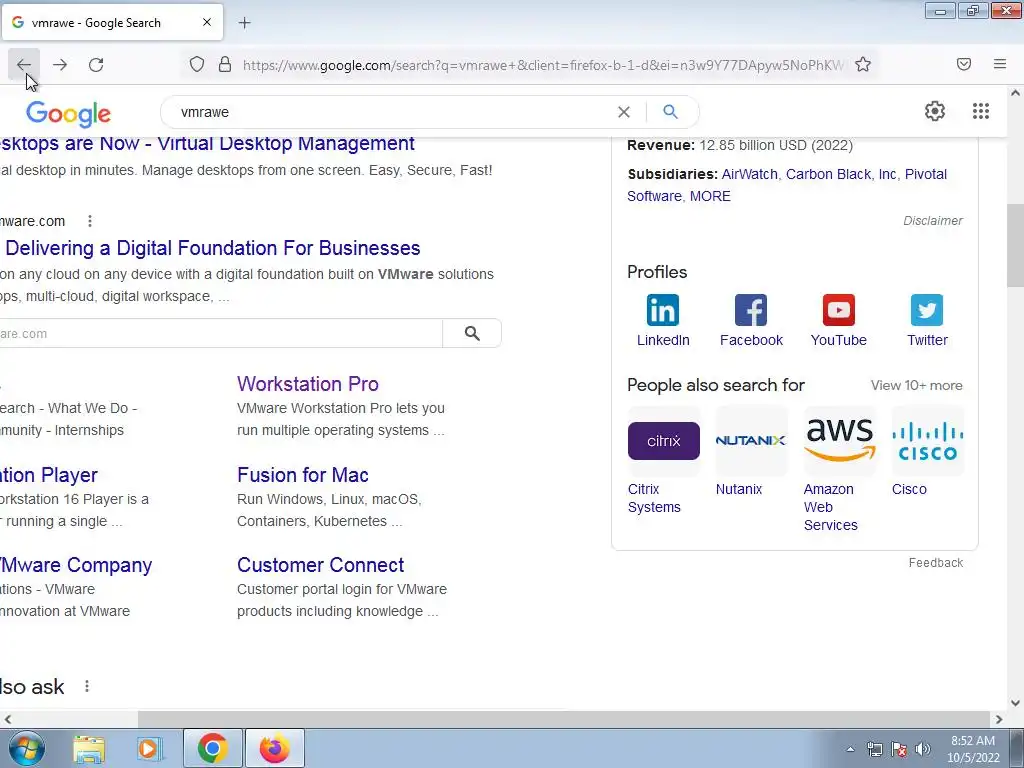This screenshot has height=768, width=1024.
Task: Open the Player sitelink
Action: [49, 475]
